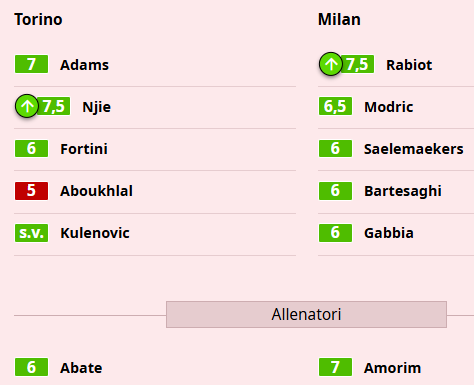Select coach Amorim
The image size is (474, 385).
point(392,368)
